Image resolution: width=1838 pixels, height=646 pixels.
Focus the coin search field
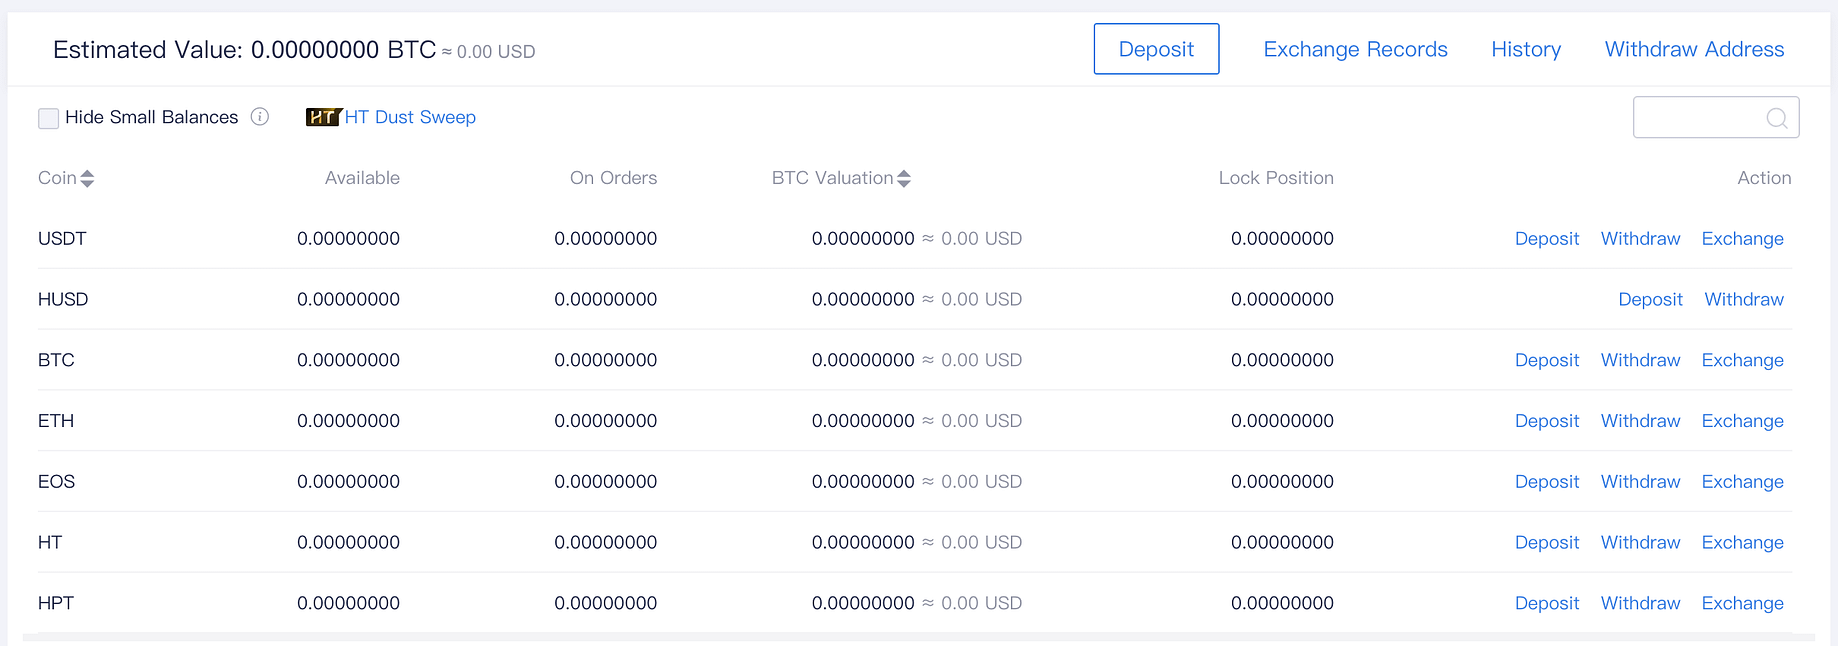[x=1716, y=117]
